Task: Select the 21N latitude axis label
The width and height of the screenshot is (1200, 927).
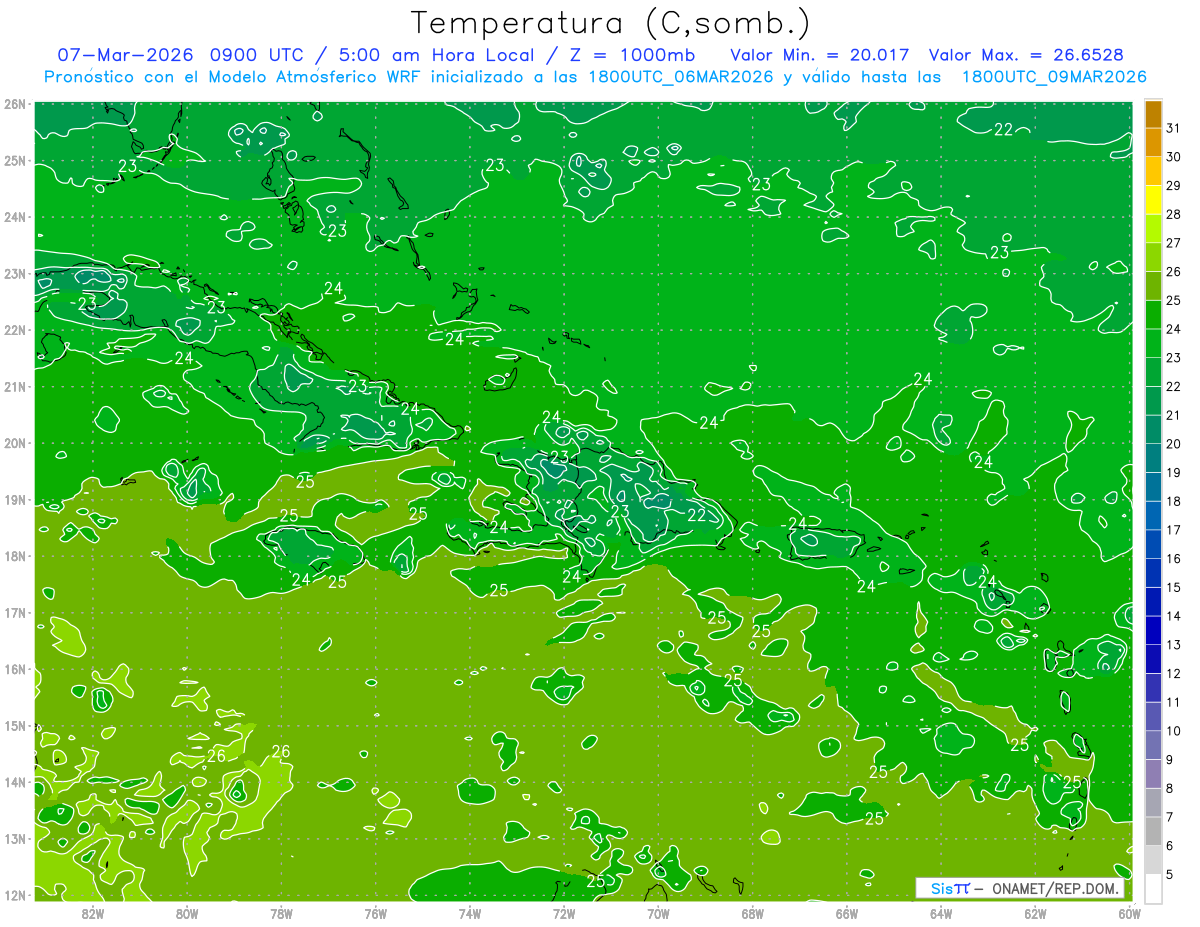Action: (x=14, y=387)
